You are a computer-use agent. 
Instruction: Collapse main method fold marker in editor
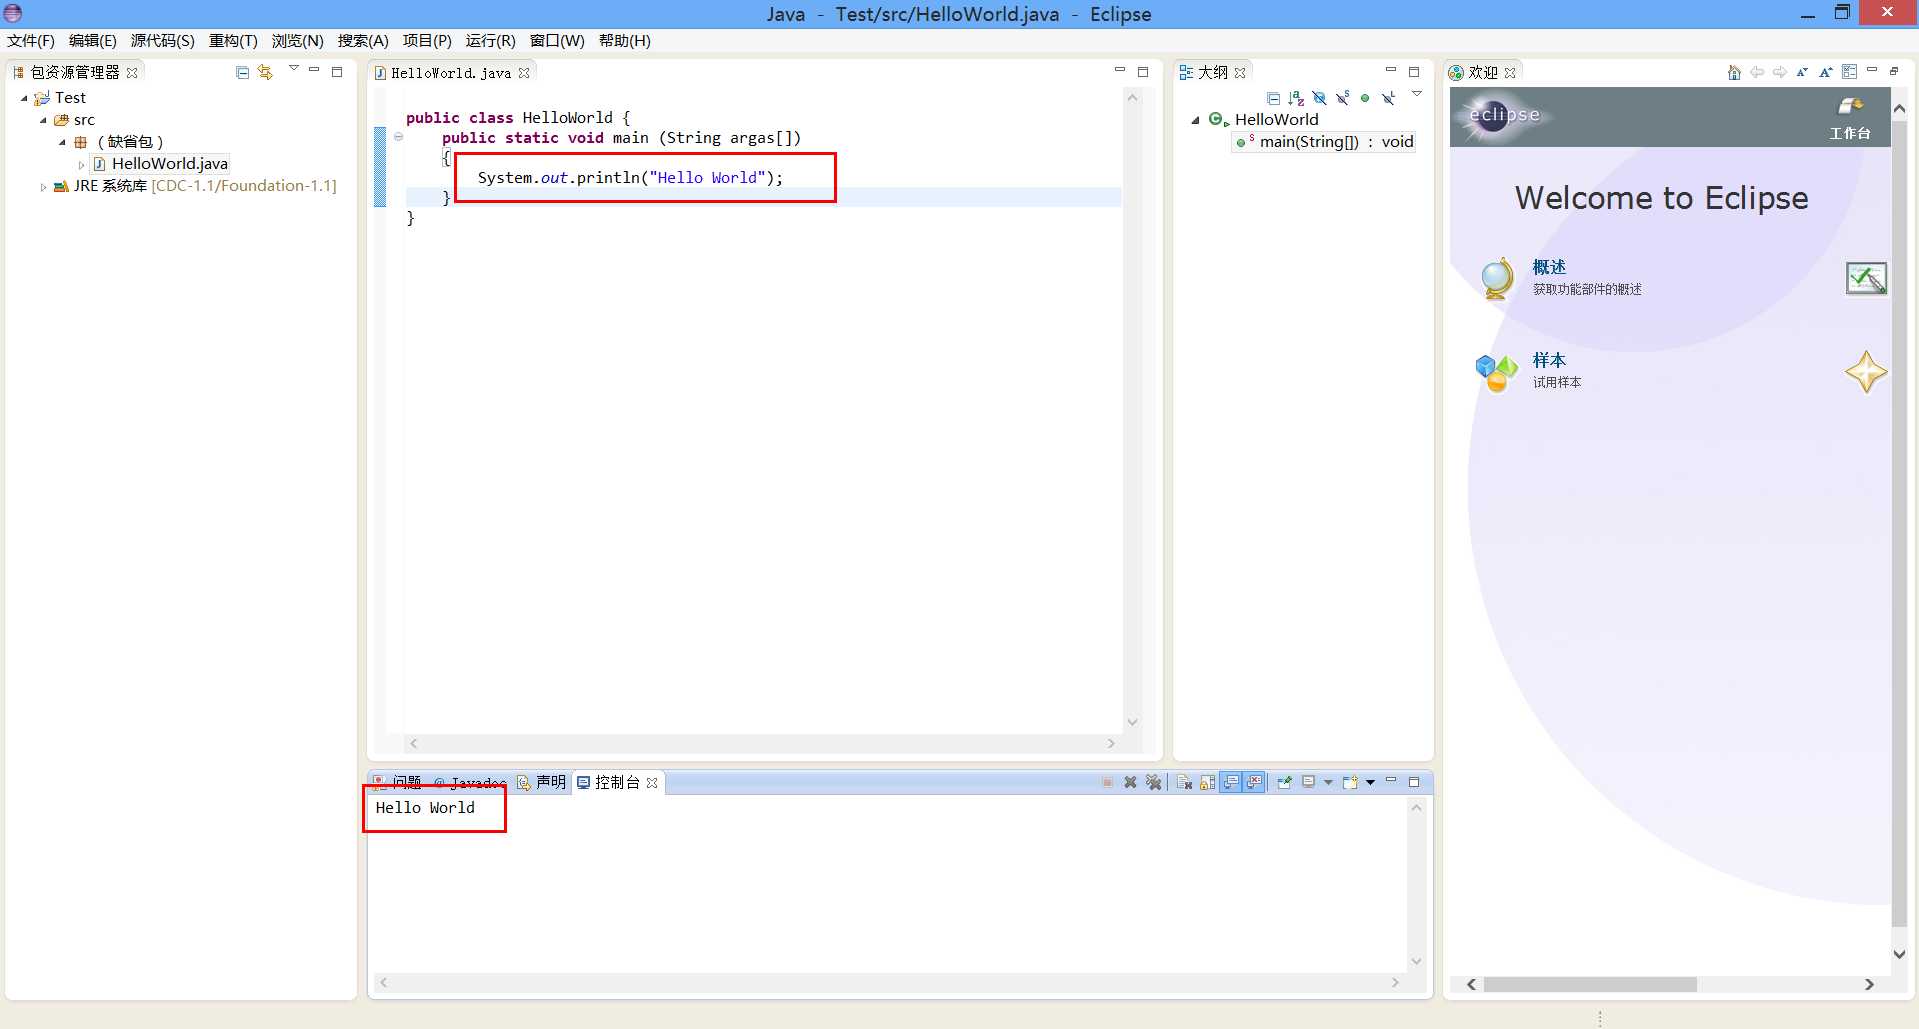pos(398,137)
